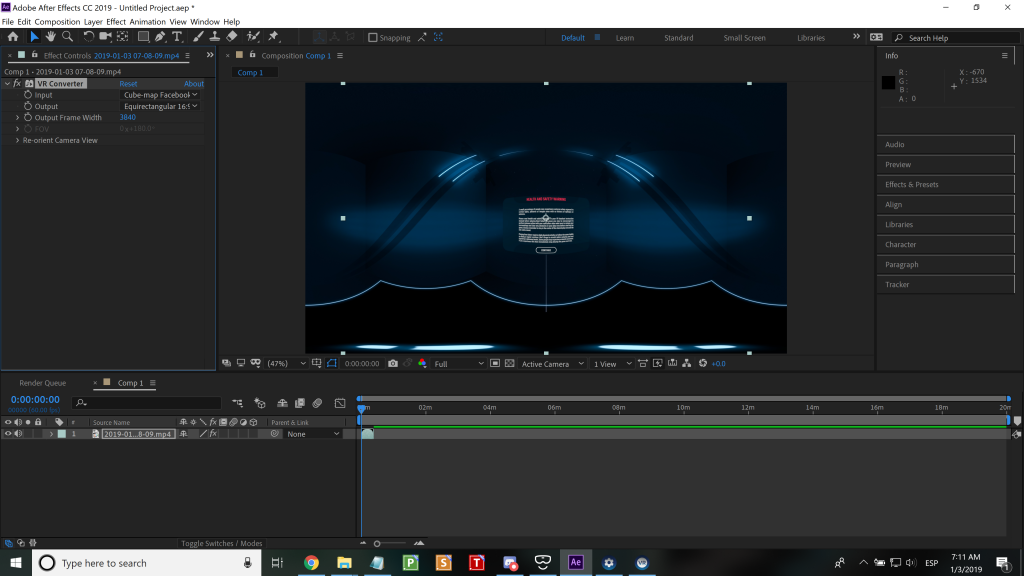Open After Effects from the Windows taskbar

coord(575,563)
